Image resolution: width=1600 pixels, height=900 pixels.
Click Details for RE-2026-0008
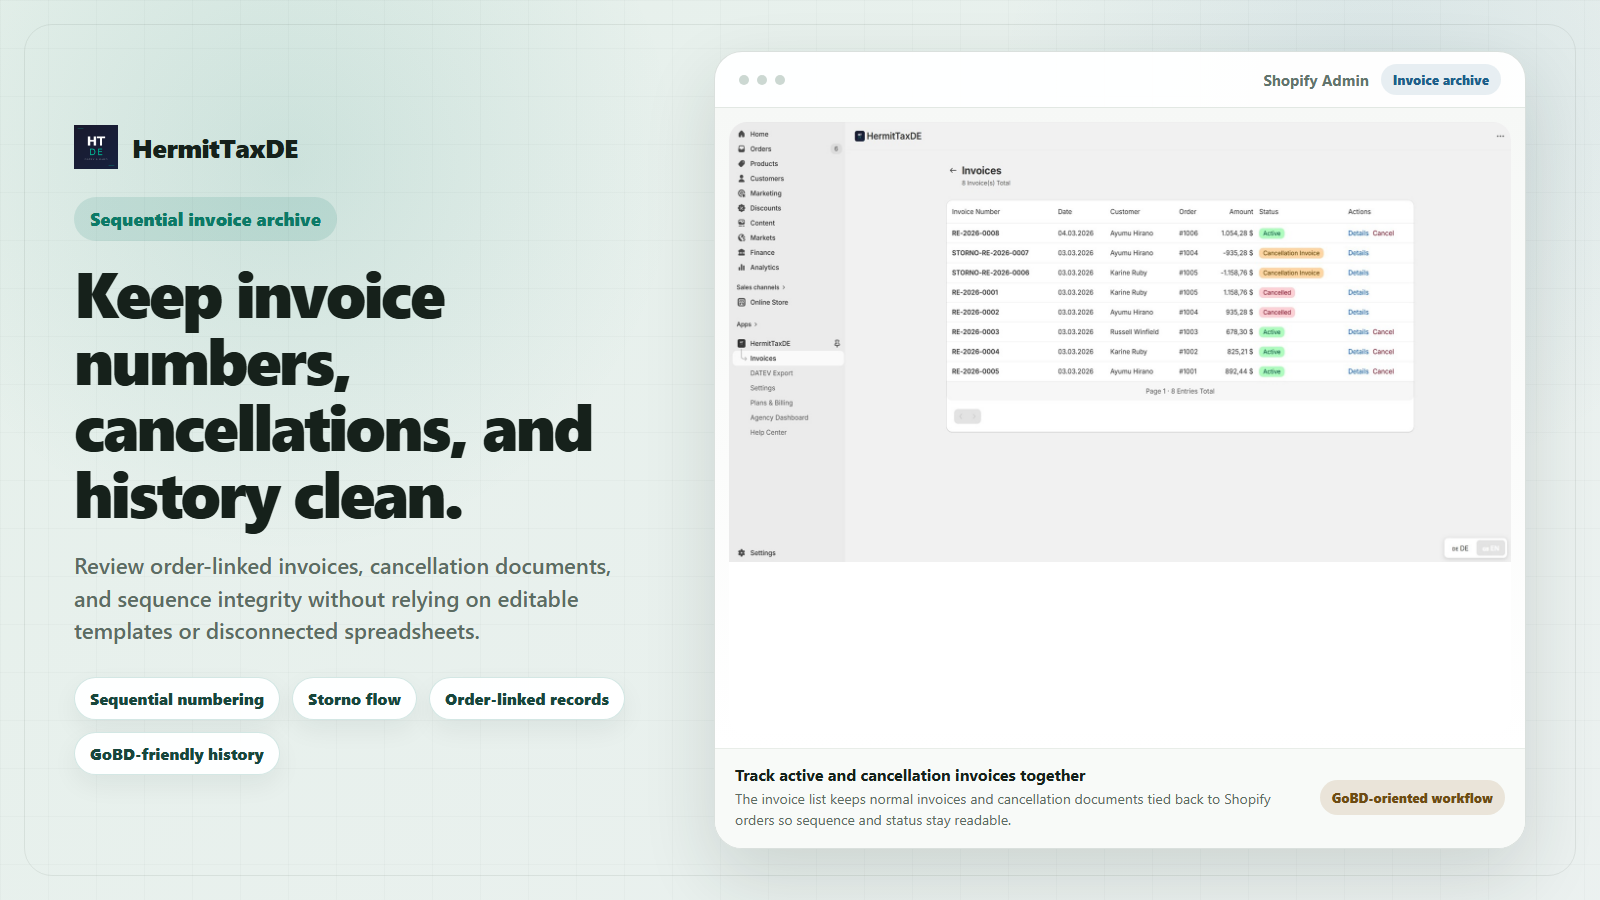(x=1358, y=233)
